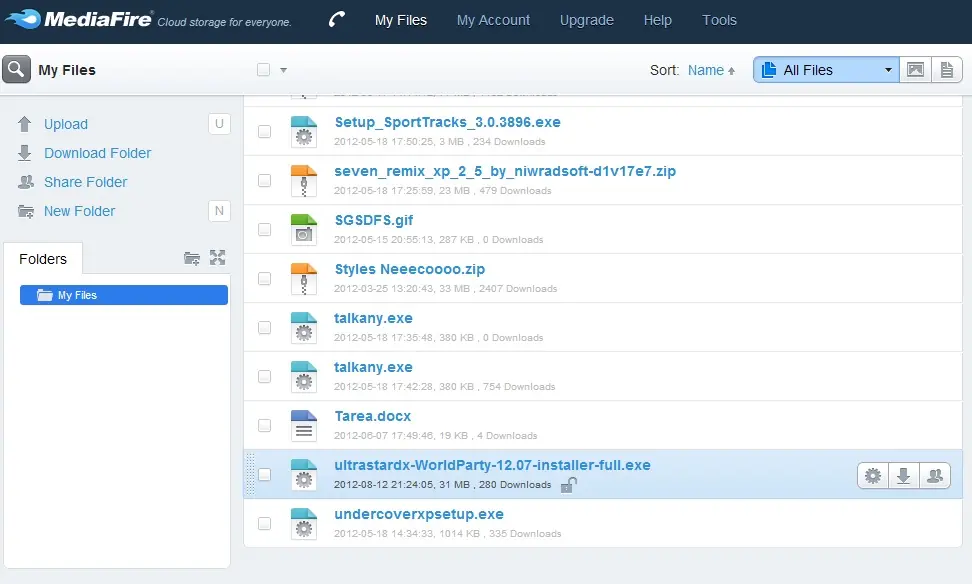Open My Account menu
This screenshot has width=972, height=584.
(493, 20)
